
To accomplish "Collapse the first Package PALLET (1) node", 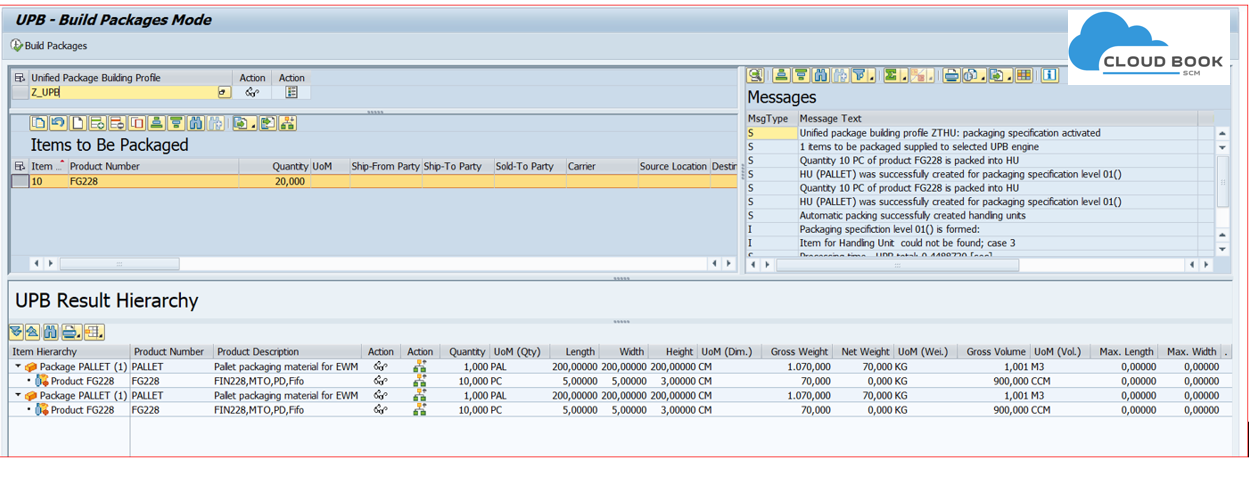I will pyautogui.click(x=18, y=367).
